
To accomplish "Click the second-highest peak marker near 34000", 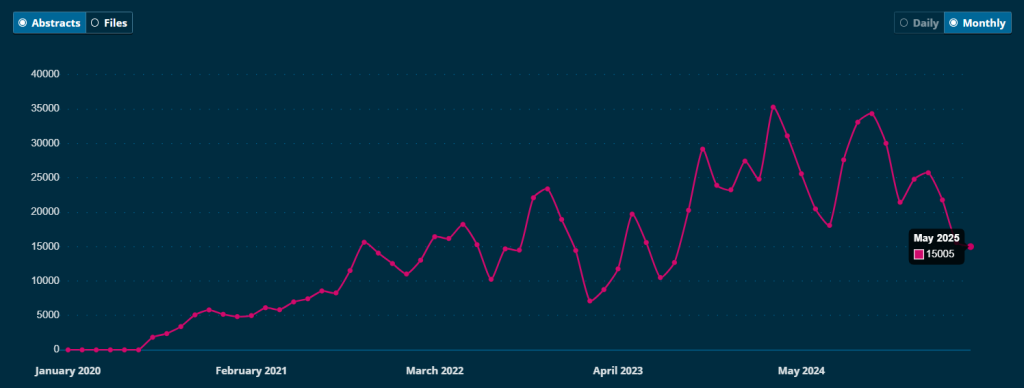I will click(x=872, y=114).
